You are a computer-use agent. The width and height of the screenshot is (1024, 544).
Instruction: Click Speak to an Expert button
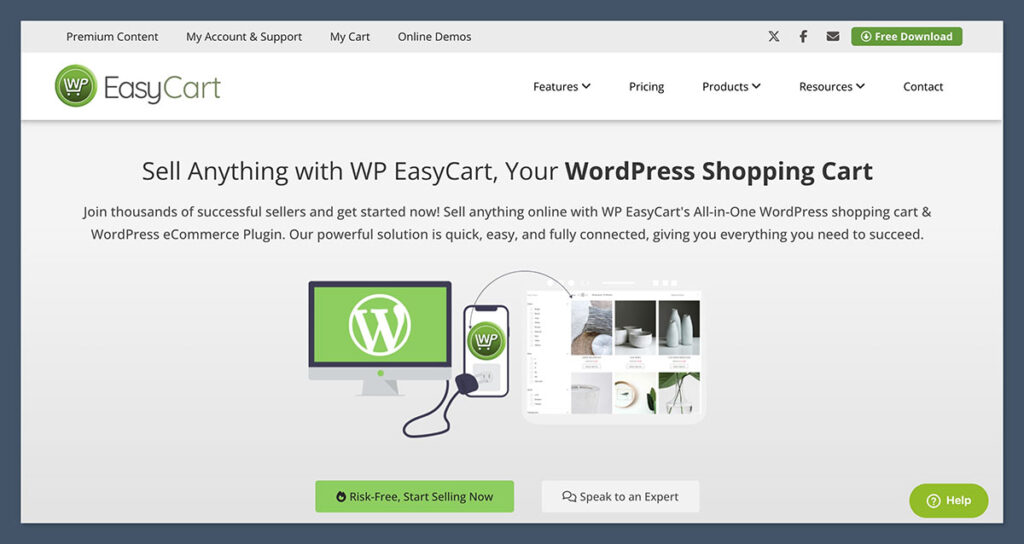(x=620, y=497)
